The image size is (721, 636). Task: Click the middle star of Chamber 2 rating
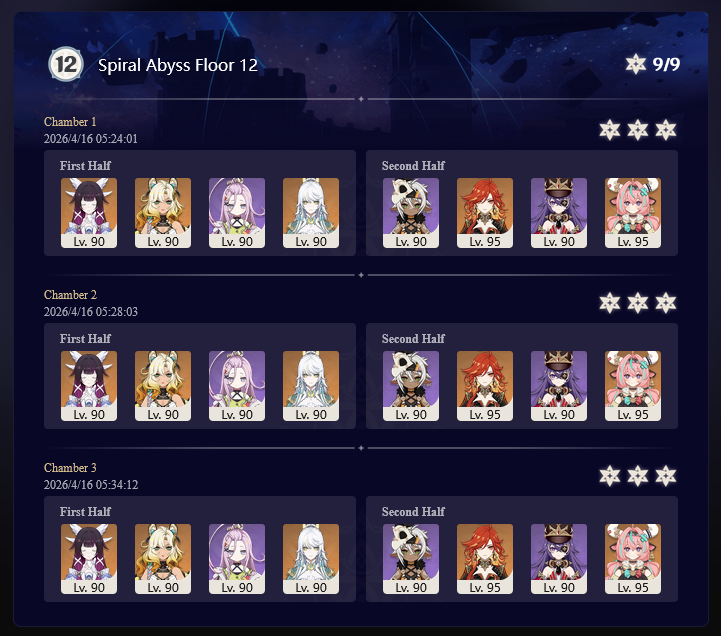(638, 303)
